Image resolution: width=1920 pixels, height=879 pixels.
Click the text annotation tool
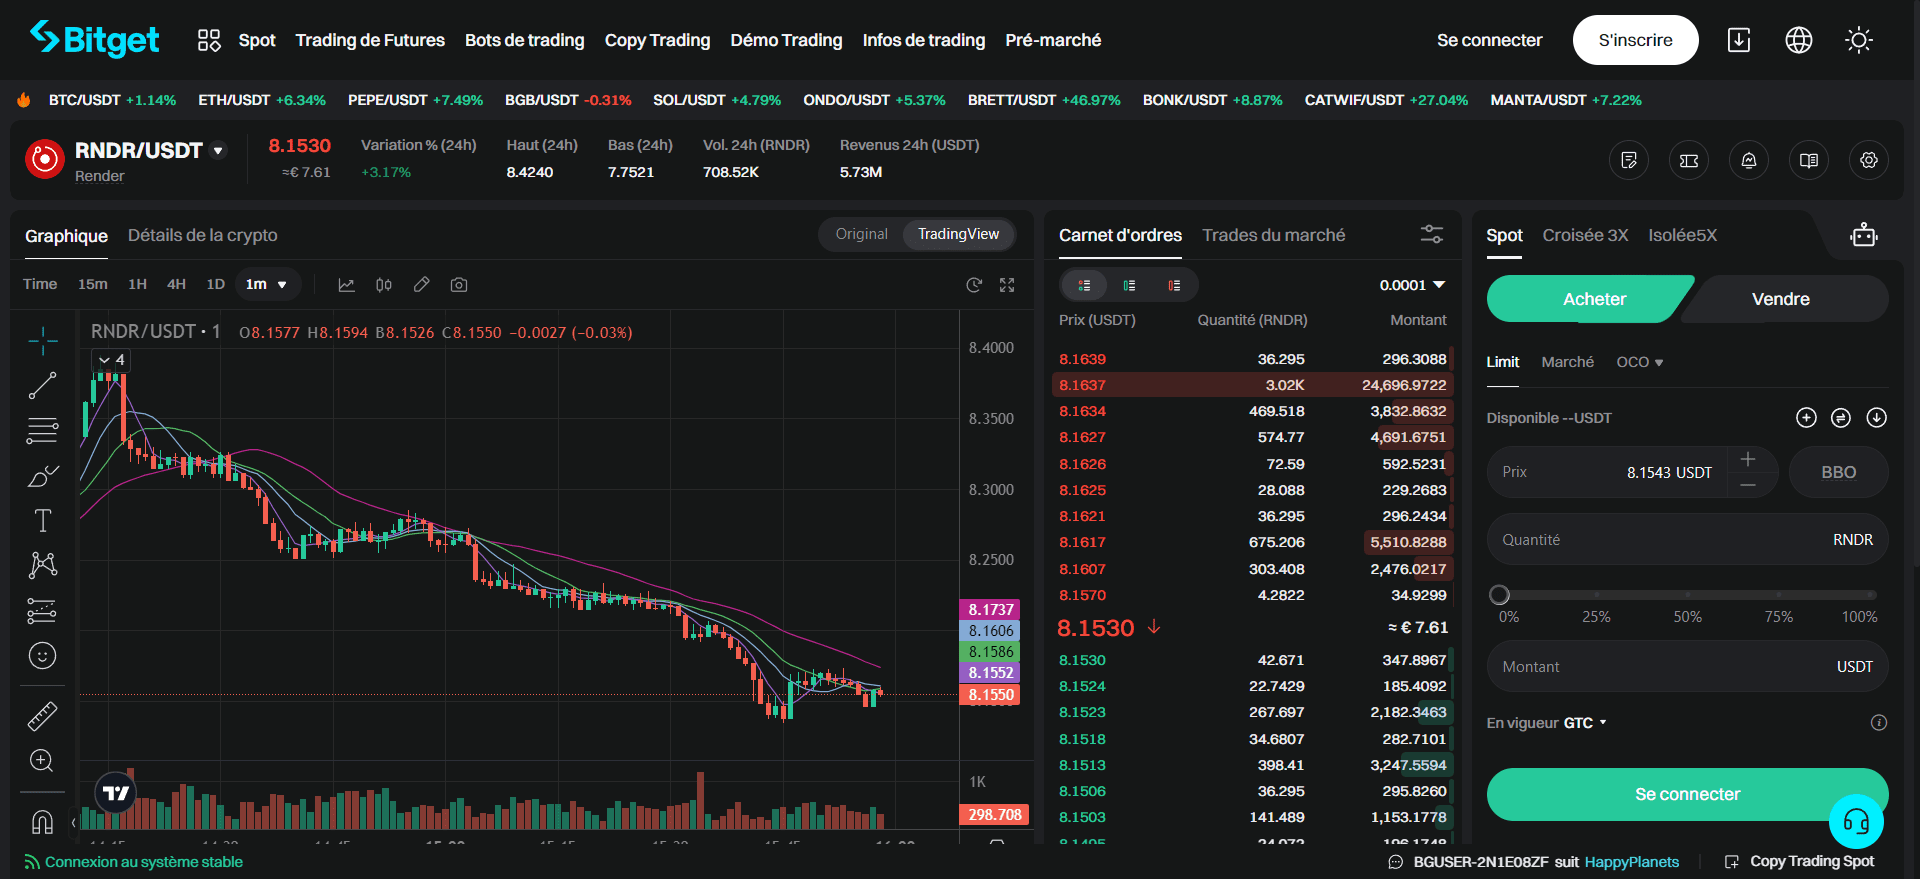[x=42, y=520]
